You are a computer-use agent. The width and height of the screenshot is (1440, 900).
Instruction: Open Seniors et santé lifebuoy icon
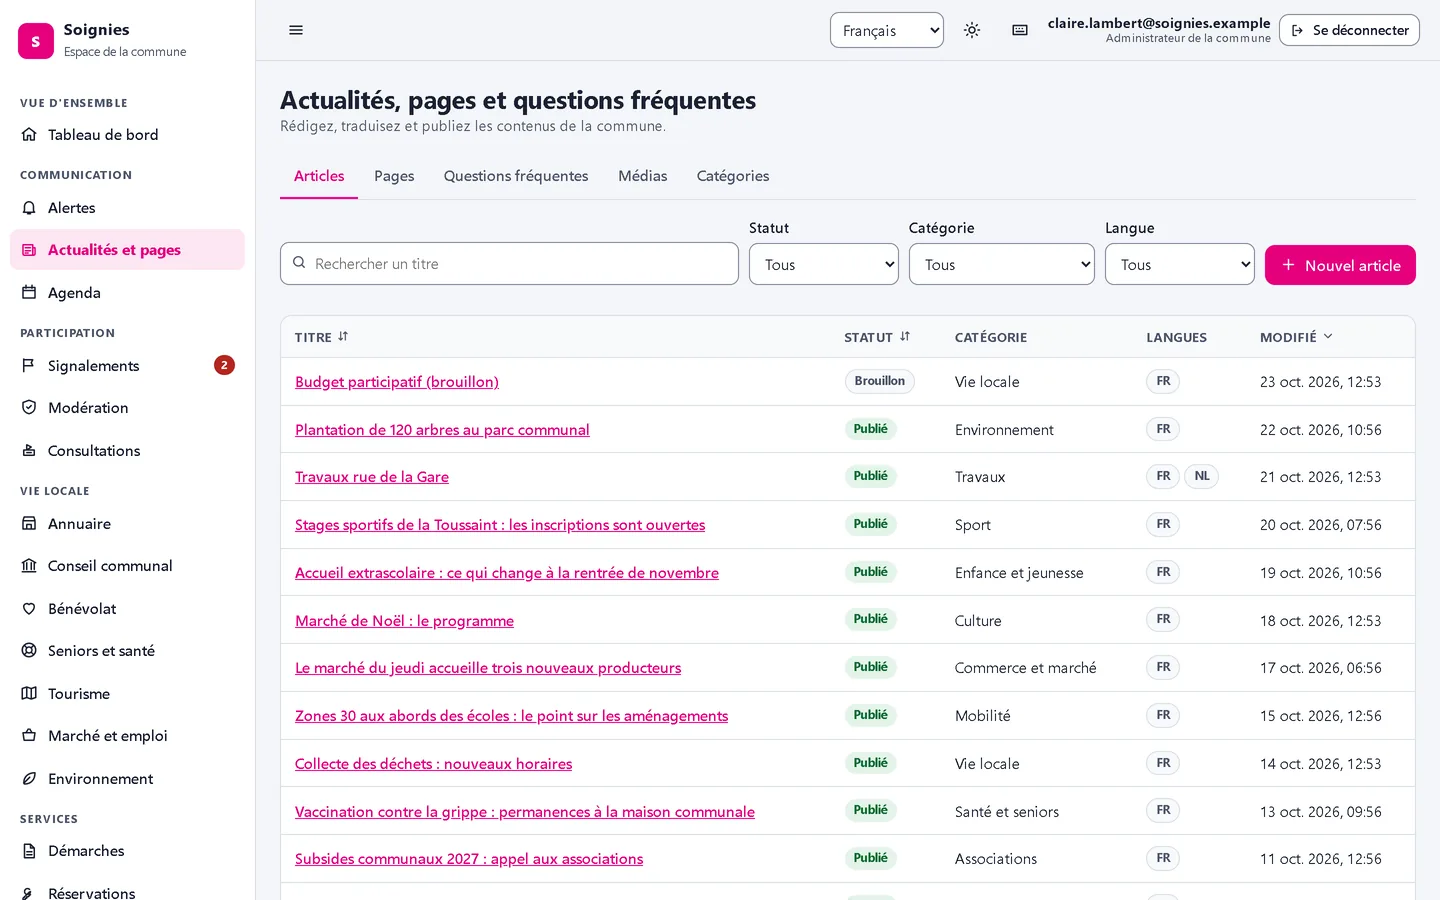pos(29,651)
